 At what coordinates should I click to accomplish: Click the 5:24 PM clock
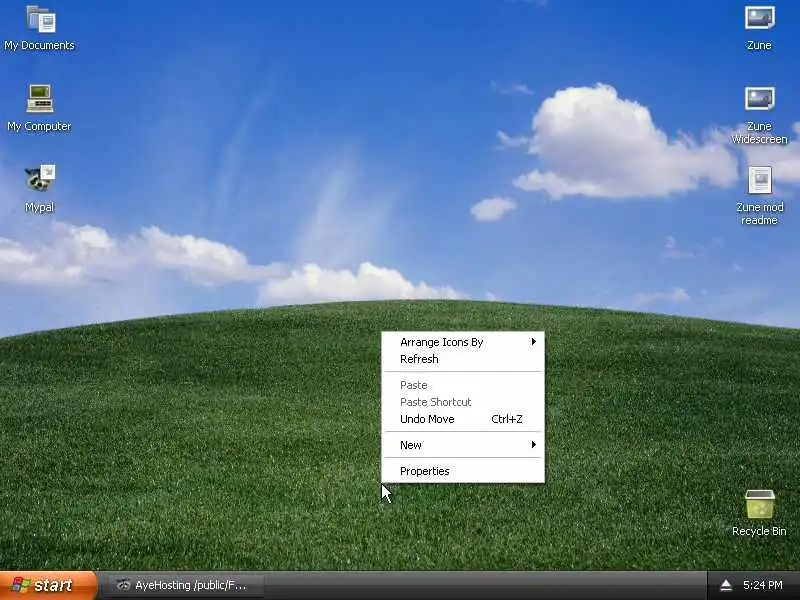click(763, 585)
